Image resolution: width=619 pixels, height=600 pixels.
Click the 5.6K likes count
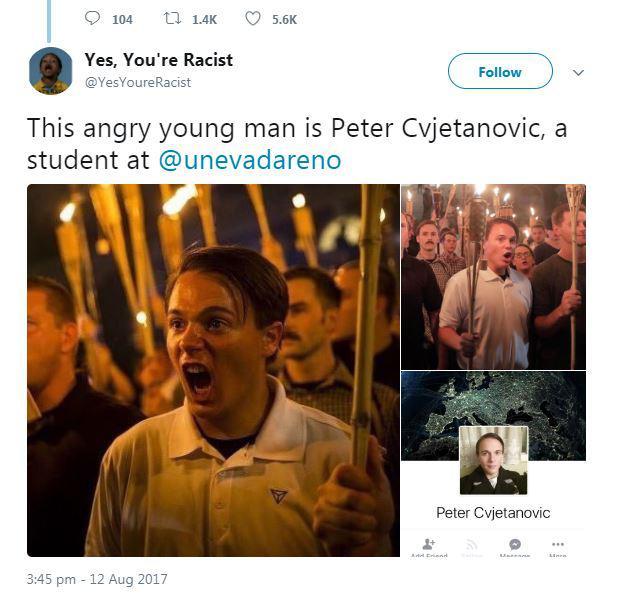(x=284, y=19)
